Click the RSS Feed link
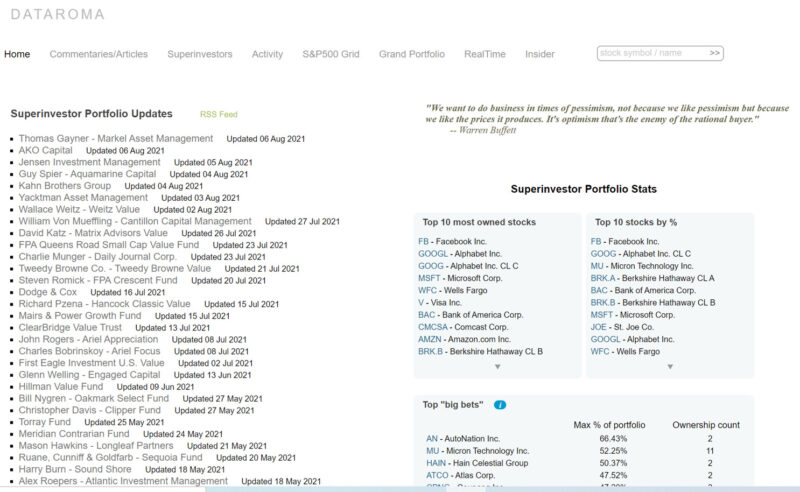 219,115
